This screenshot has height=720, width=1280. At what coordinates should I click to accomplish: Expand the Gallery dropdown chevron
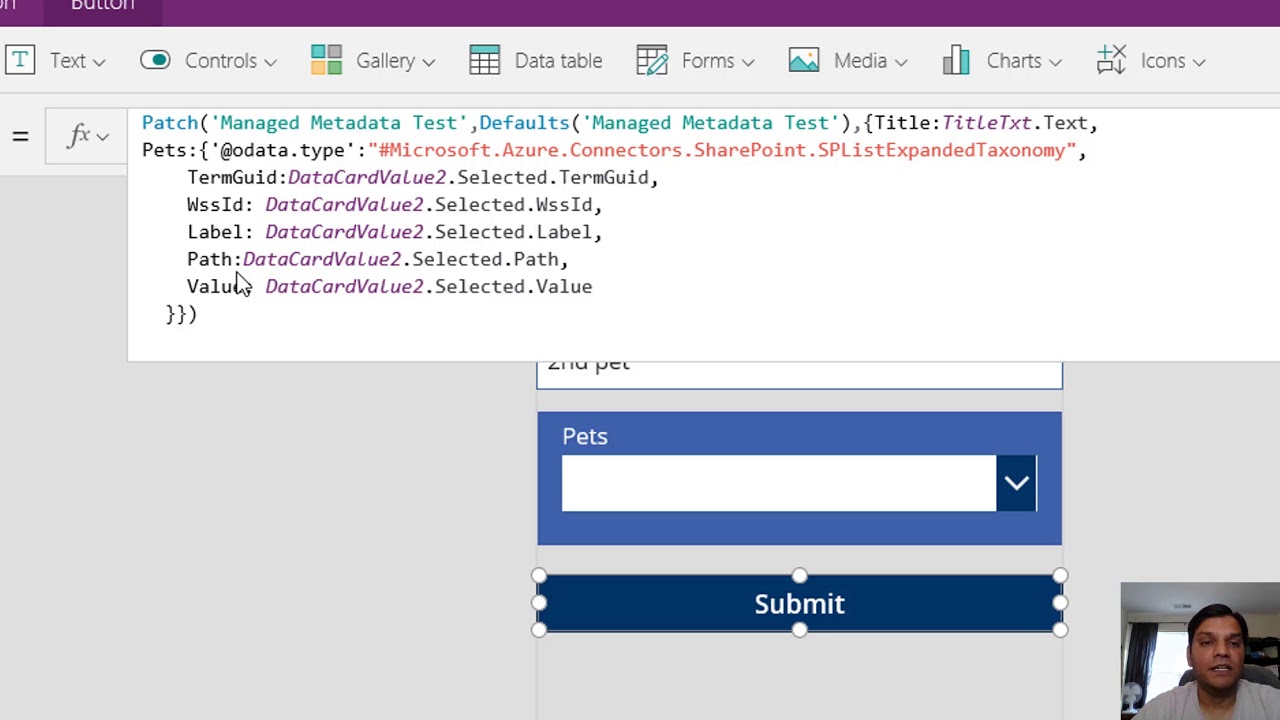428,62
